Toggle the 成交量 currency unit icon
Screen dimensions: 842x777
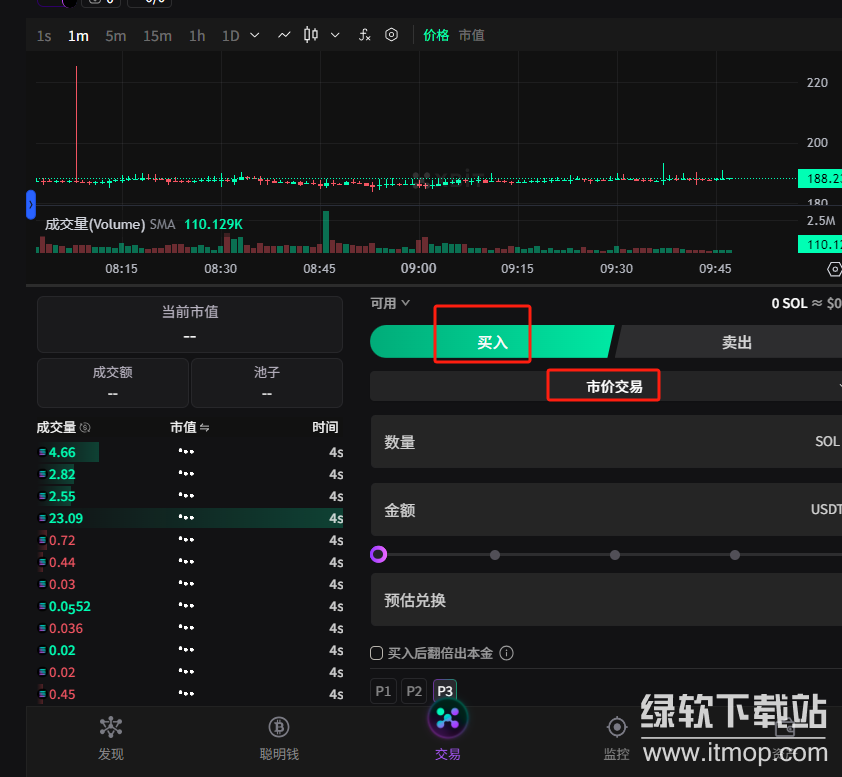click(85, 428)
